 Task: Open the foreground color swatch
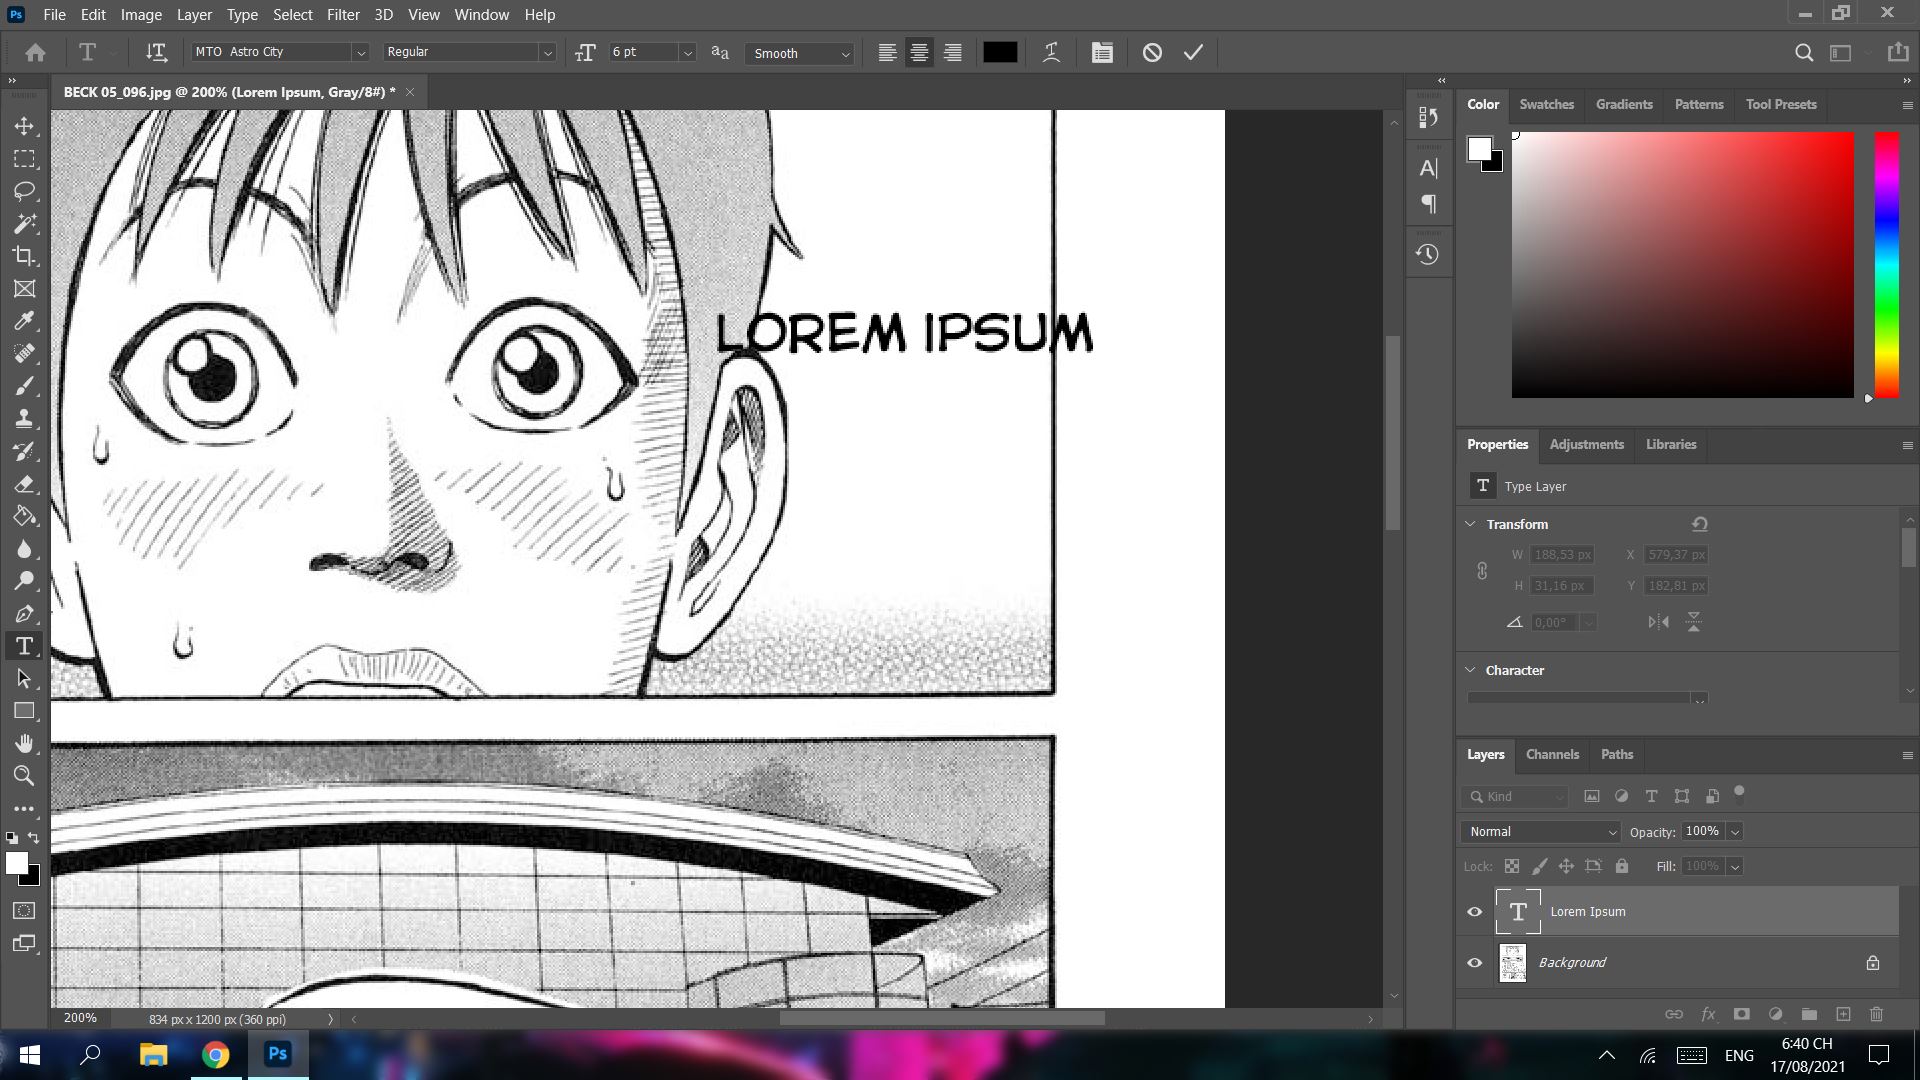pyautogui.click(x=17, y=864)
